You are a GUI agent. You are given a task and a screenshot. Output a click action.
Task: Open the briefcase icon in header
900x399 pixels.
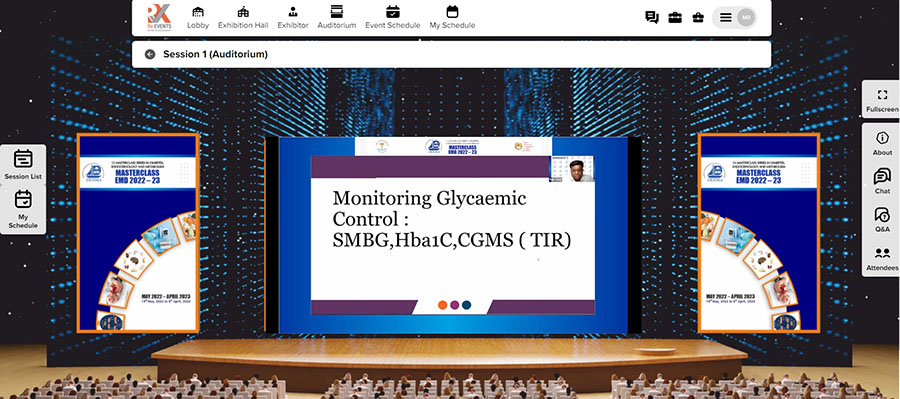pyautogui.click(x=675, y=17)
